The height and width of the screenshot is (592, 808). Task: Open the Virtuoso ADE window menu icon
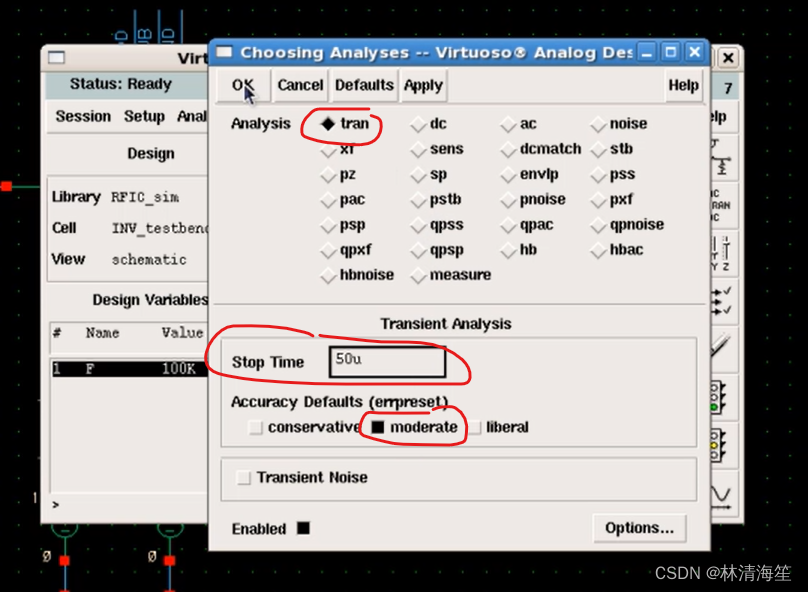(57, 57)
